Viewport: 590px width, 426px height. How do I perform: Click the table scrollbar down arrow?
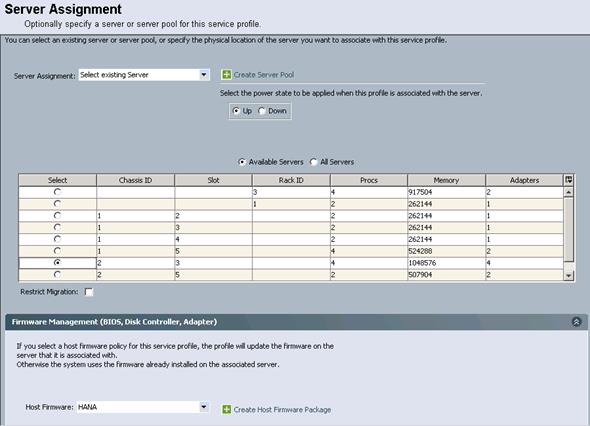(569, 275)
